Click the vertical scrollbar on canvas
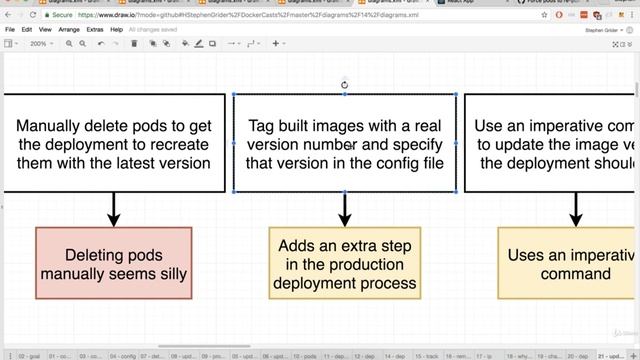This screenshot has height=360, width=640. coord(637,90)
